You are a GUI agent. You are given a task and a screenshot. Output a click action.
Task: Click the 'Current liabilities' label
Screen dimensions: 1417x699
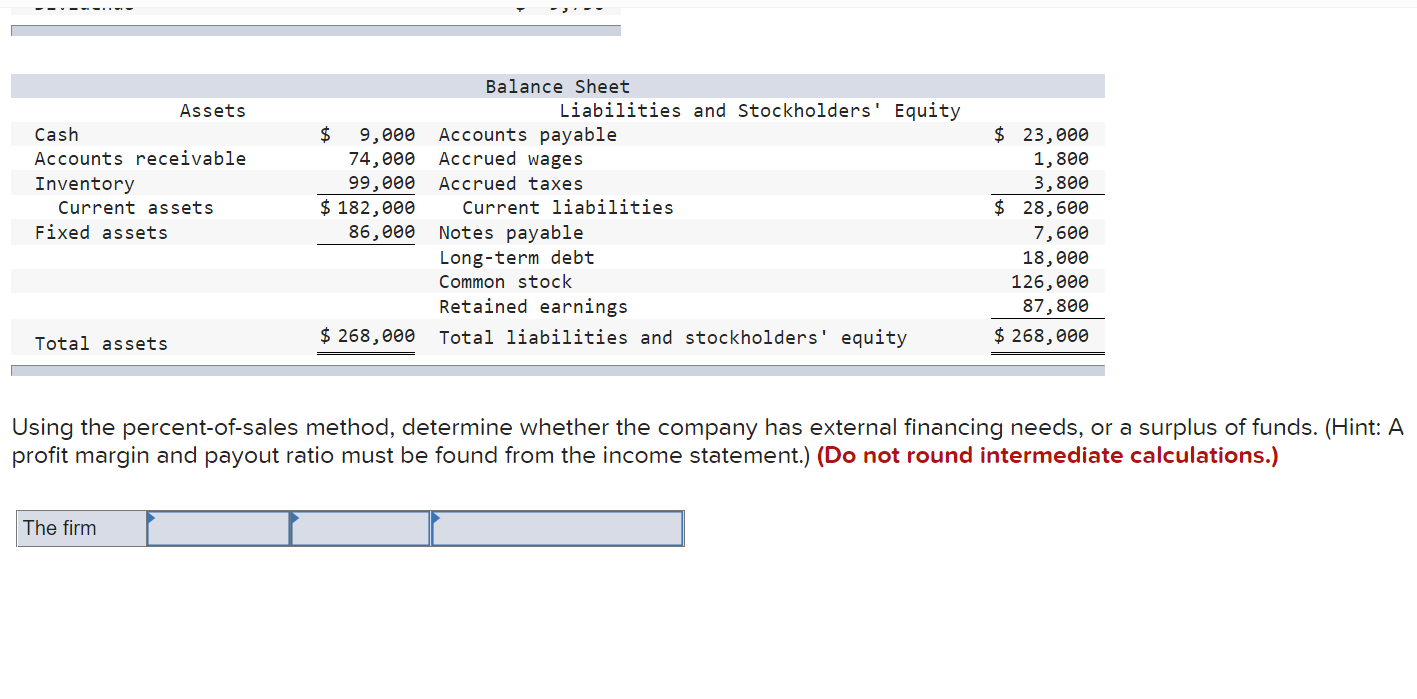[567, 208]
